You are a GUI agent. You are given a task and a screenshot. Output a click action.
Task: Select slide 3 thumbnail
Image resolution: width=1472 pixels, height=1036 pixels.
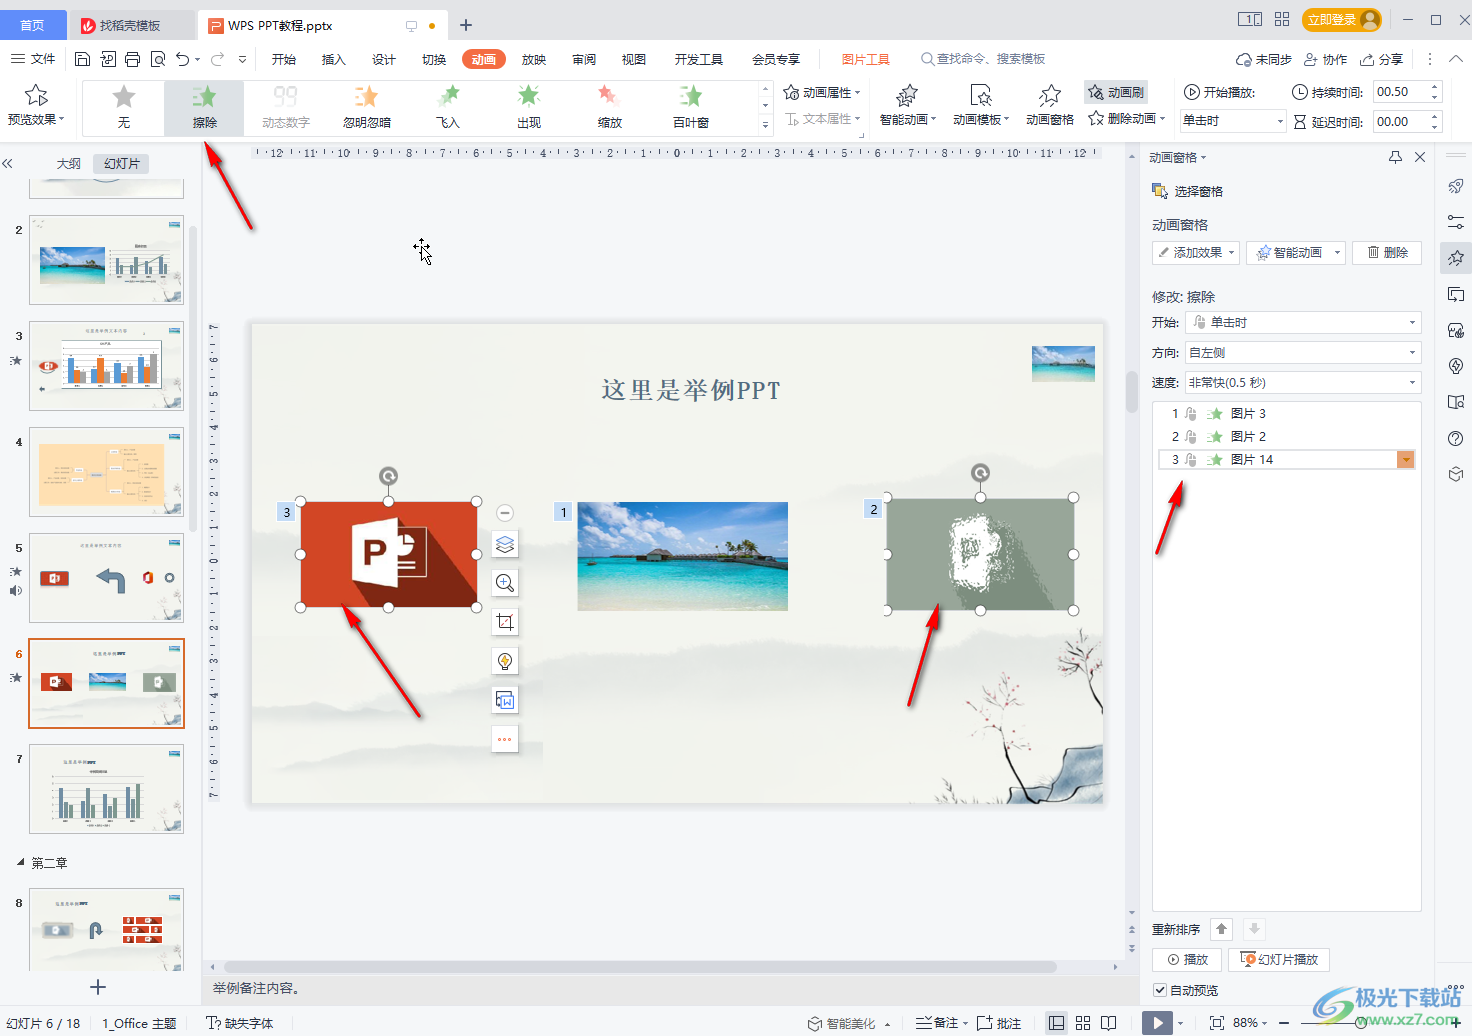coord(106,366)
